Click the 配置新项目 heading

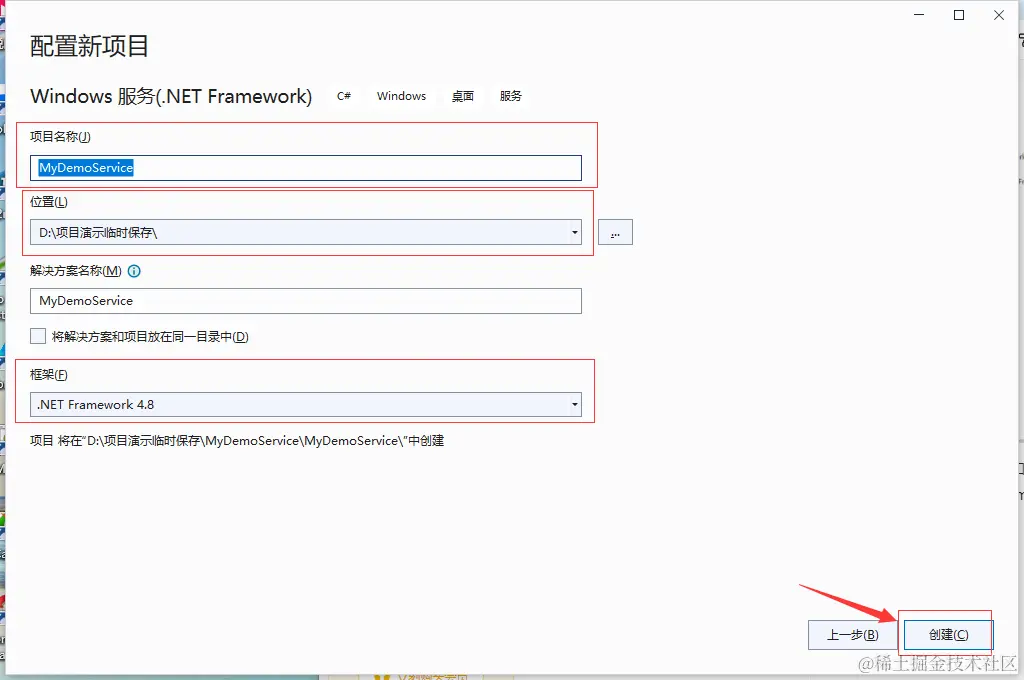(x=89, y=46)
